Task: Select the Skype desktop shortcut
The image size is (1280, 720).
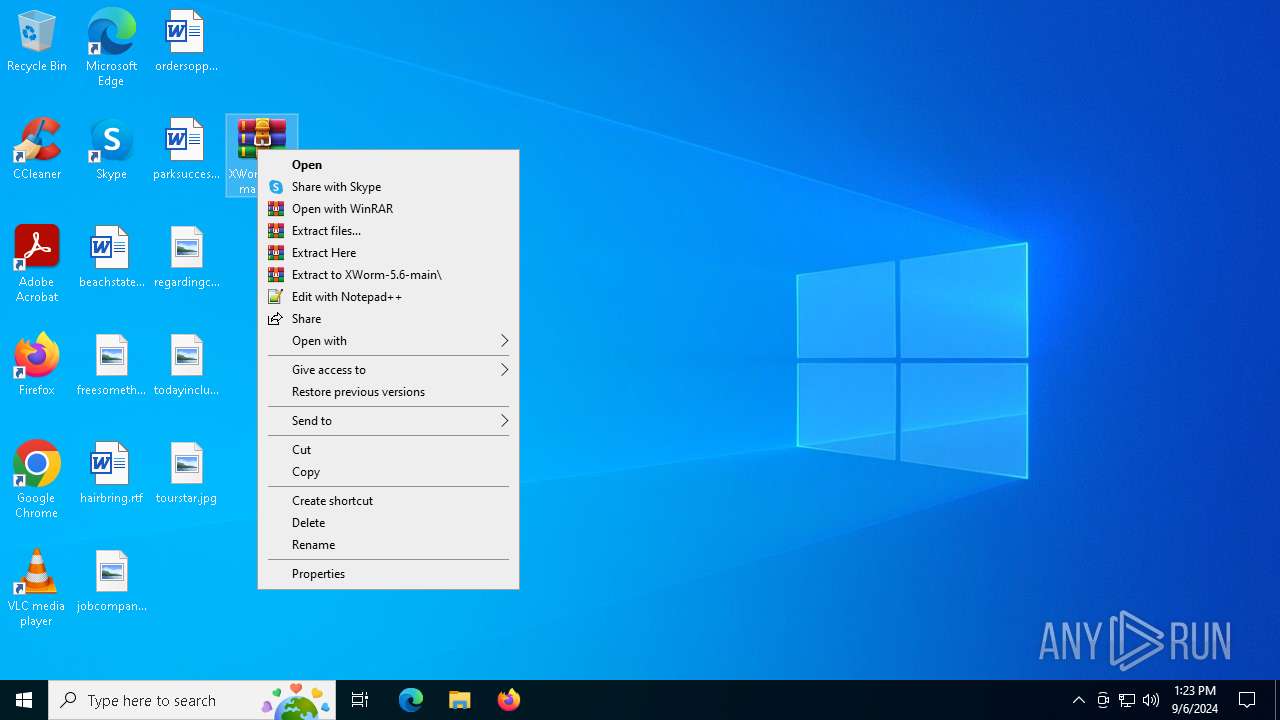Action: pos(111,149)
